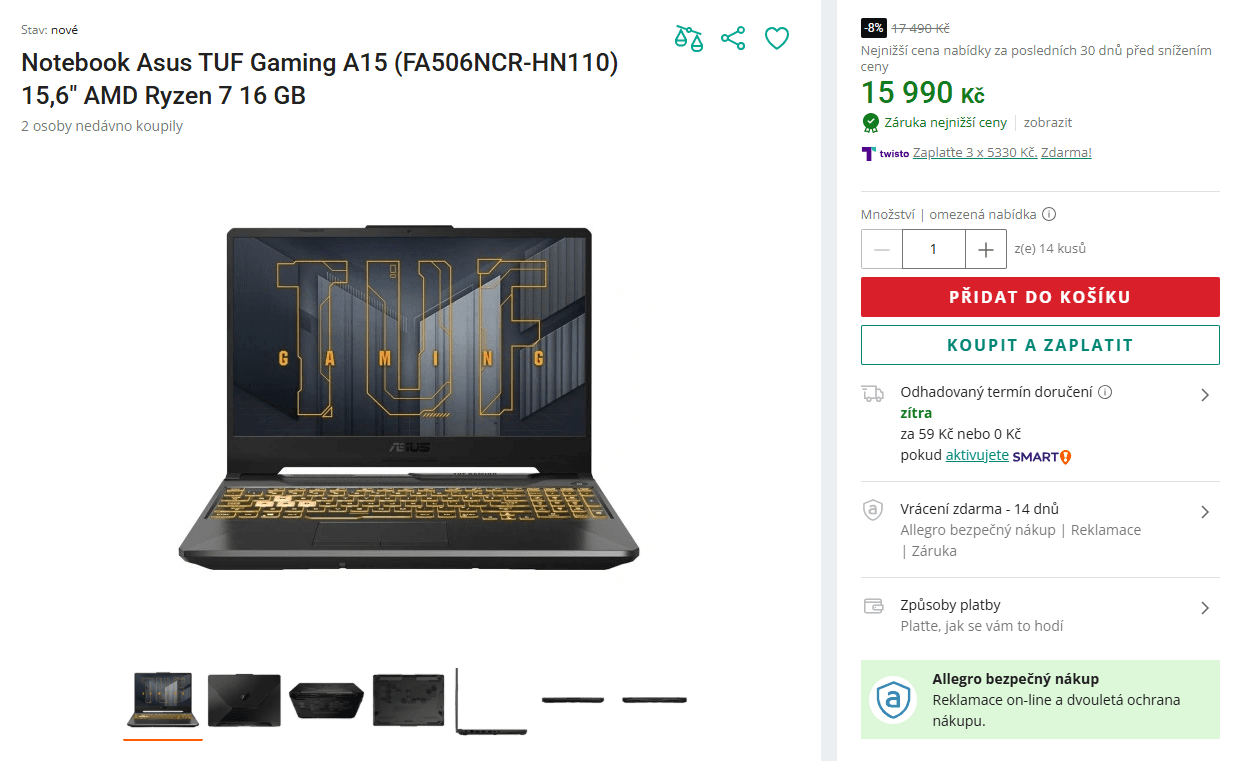Add product to favorites via heart icon
Screen dimensions: 1241x761
777,37
